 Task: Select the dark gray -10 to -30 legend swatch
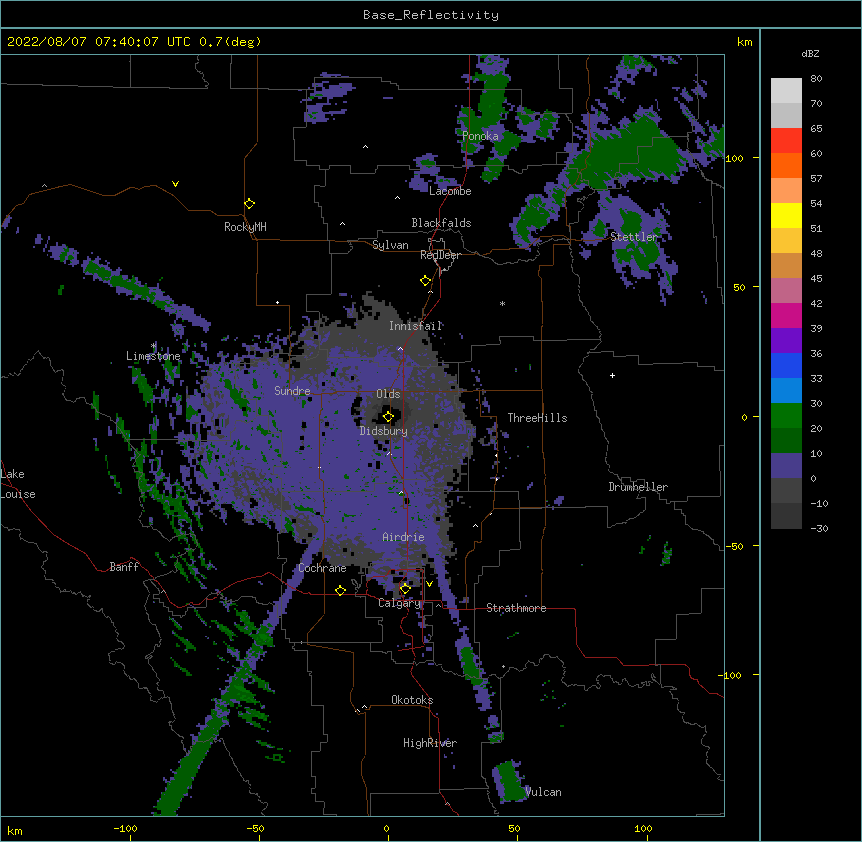[786, 516]
